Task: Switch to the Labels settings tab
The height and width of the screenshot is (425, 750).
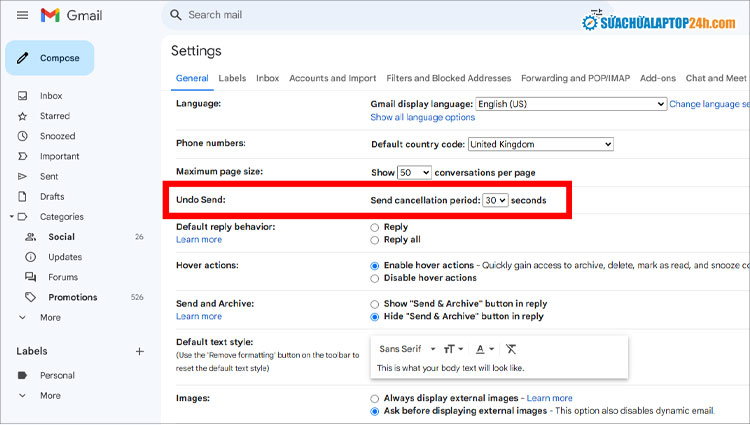Action: click(232, 78)
